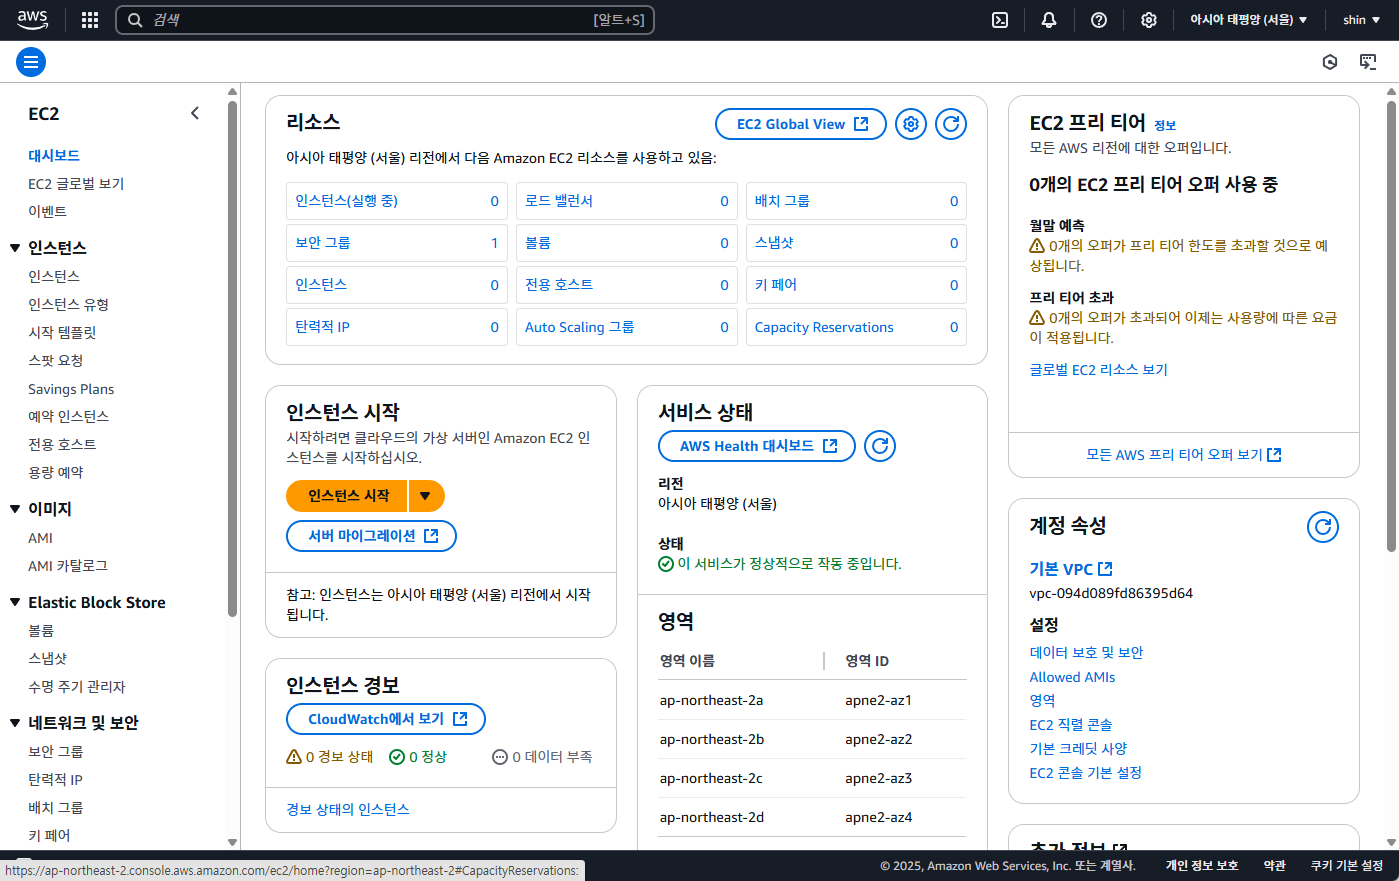Open the 로드 밸런서 resource link
This screenshot has width=1399, height=881.
pyautogui.click(x=559, y=201)
